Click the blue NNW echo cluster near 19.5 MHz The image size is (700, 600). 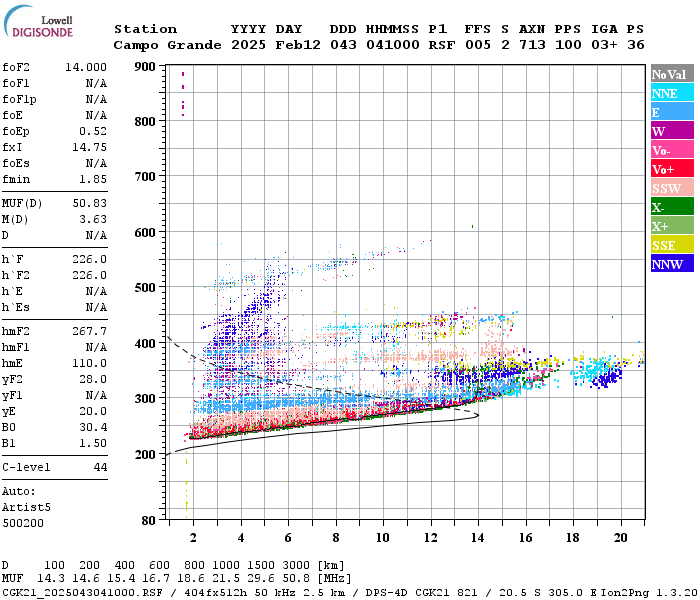click(607, 378)
